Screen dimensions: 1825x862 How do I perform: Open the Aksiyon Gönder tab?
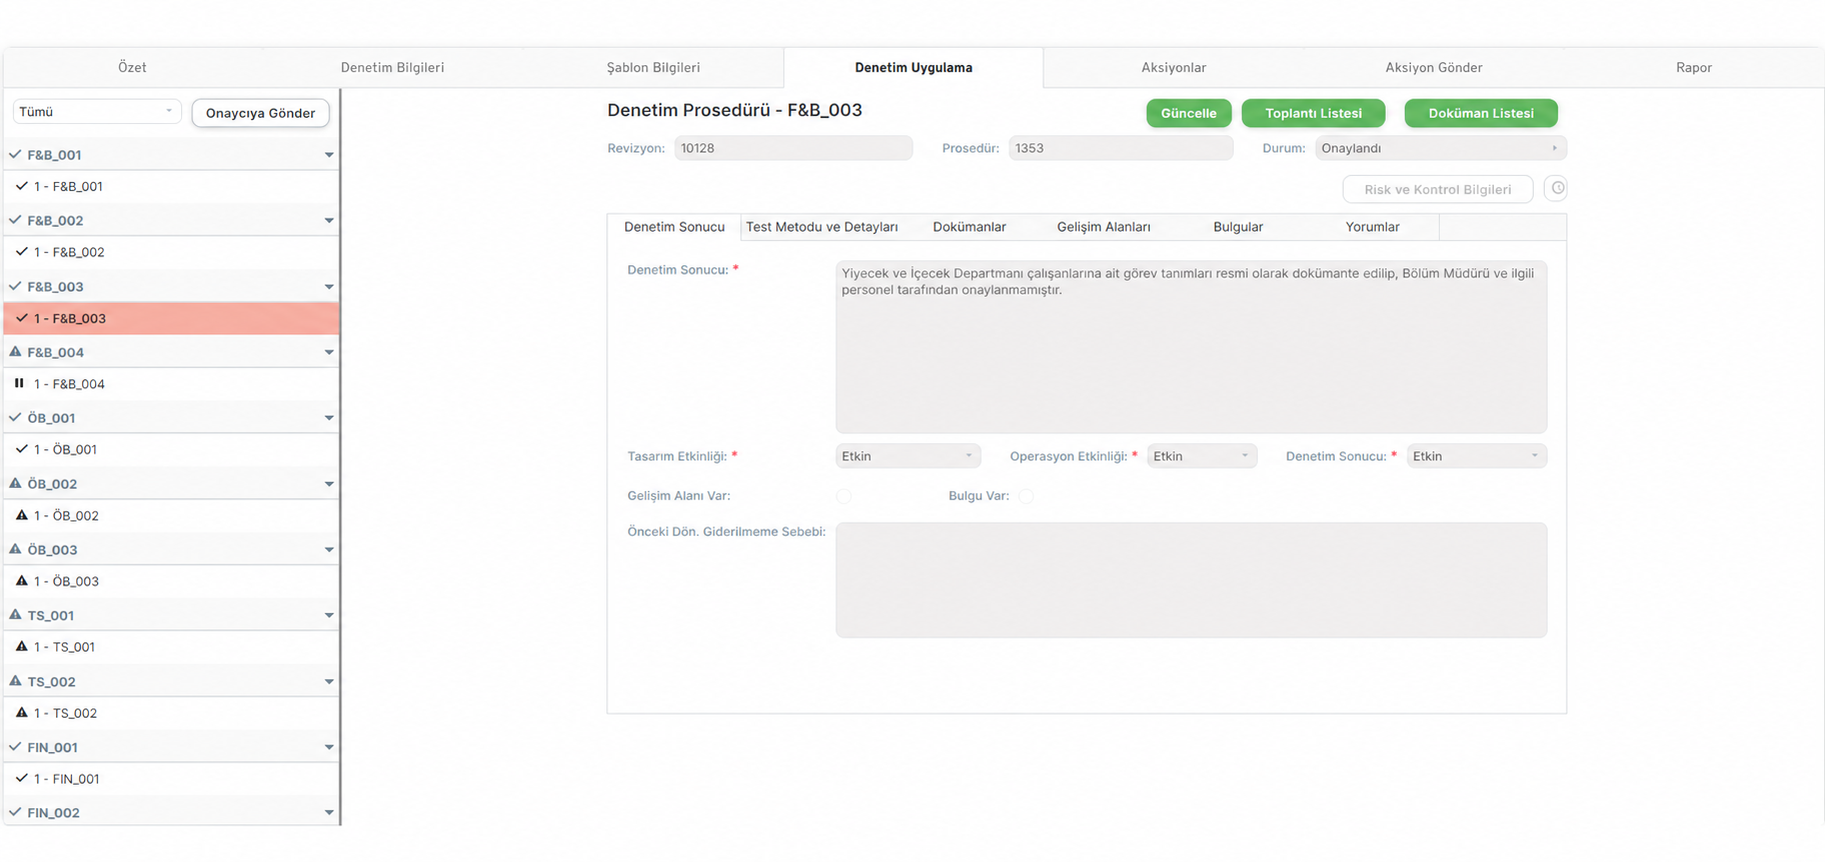[1434, 67]
